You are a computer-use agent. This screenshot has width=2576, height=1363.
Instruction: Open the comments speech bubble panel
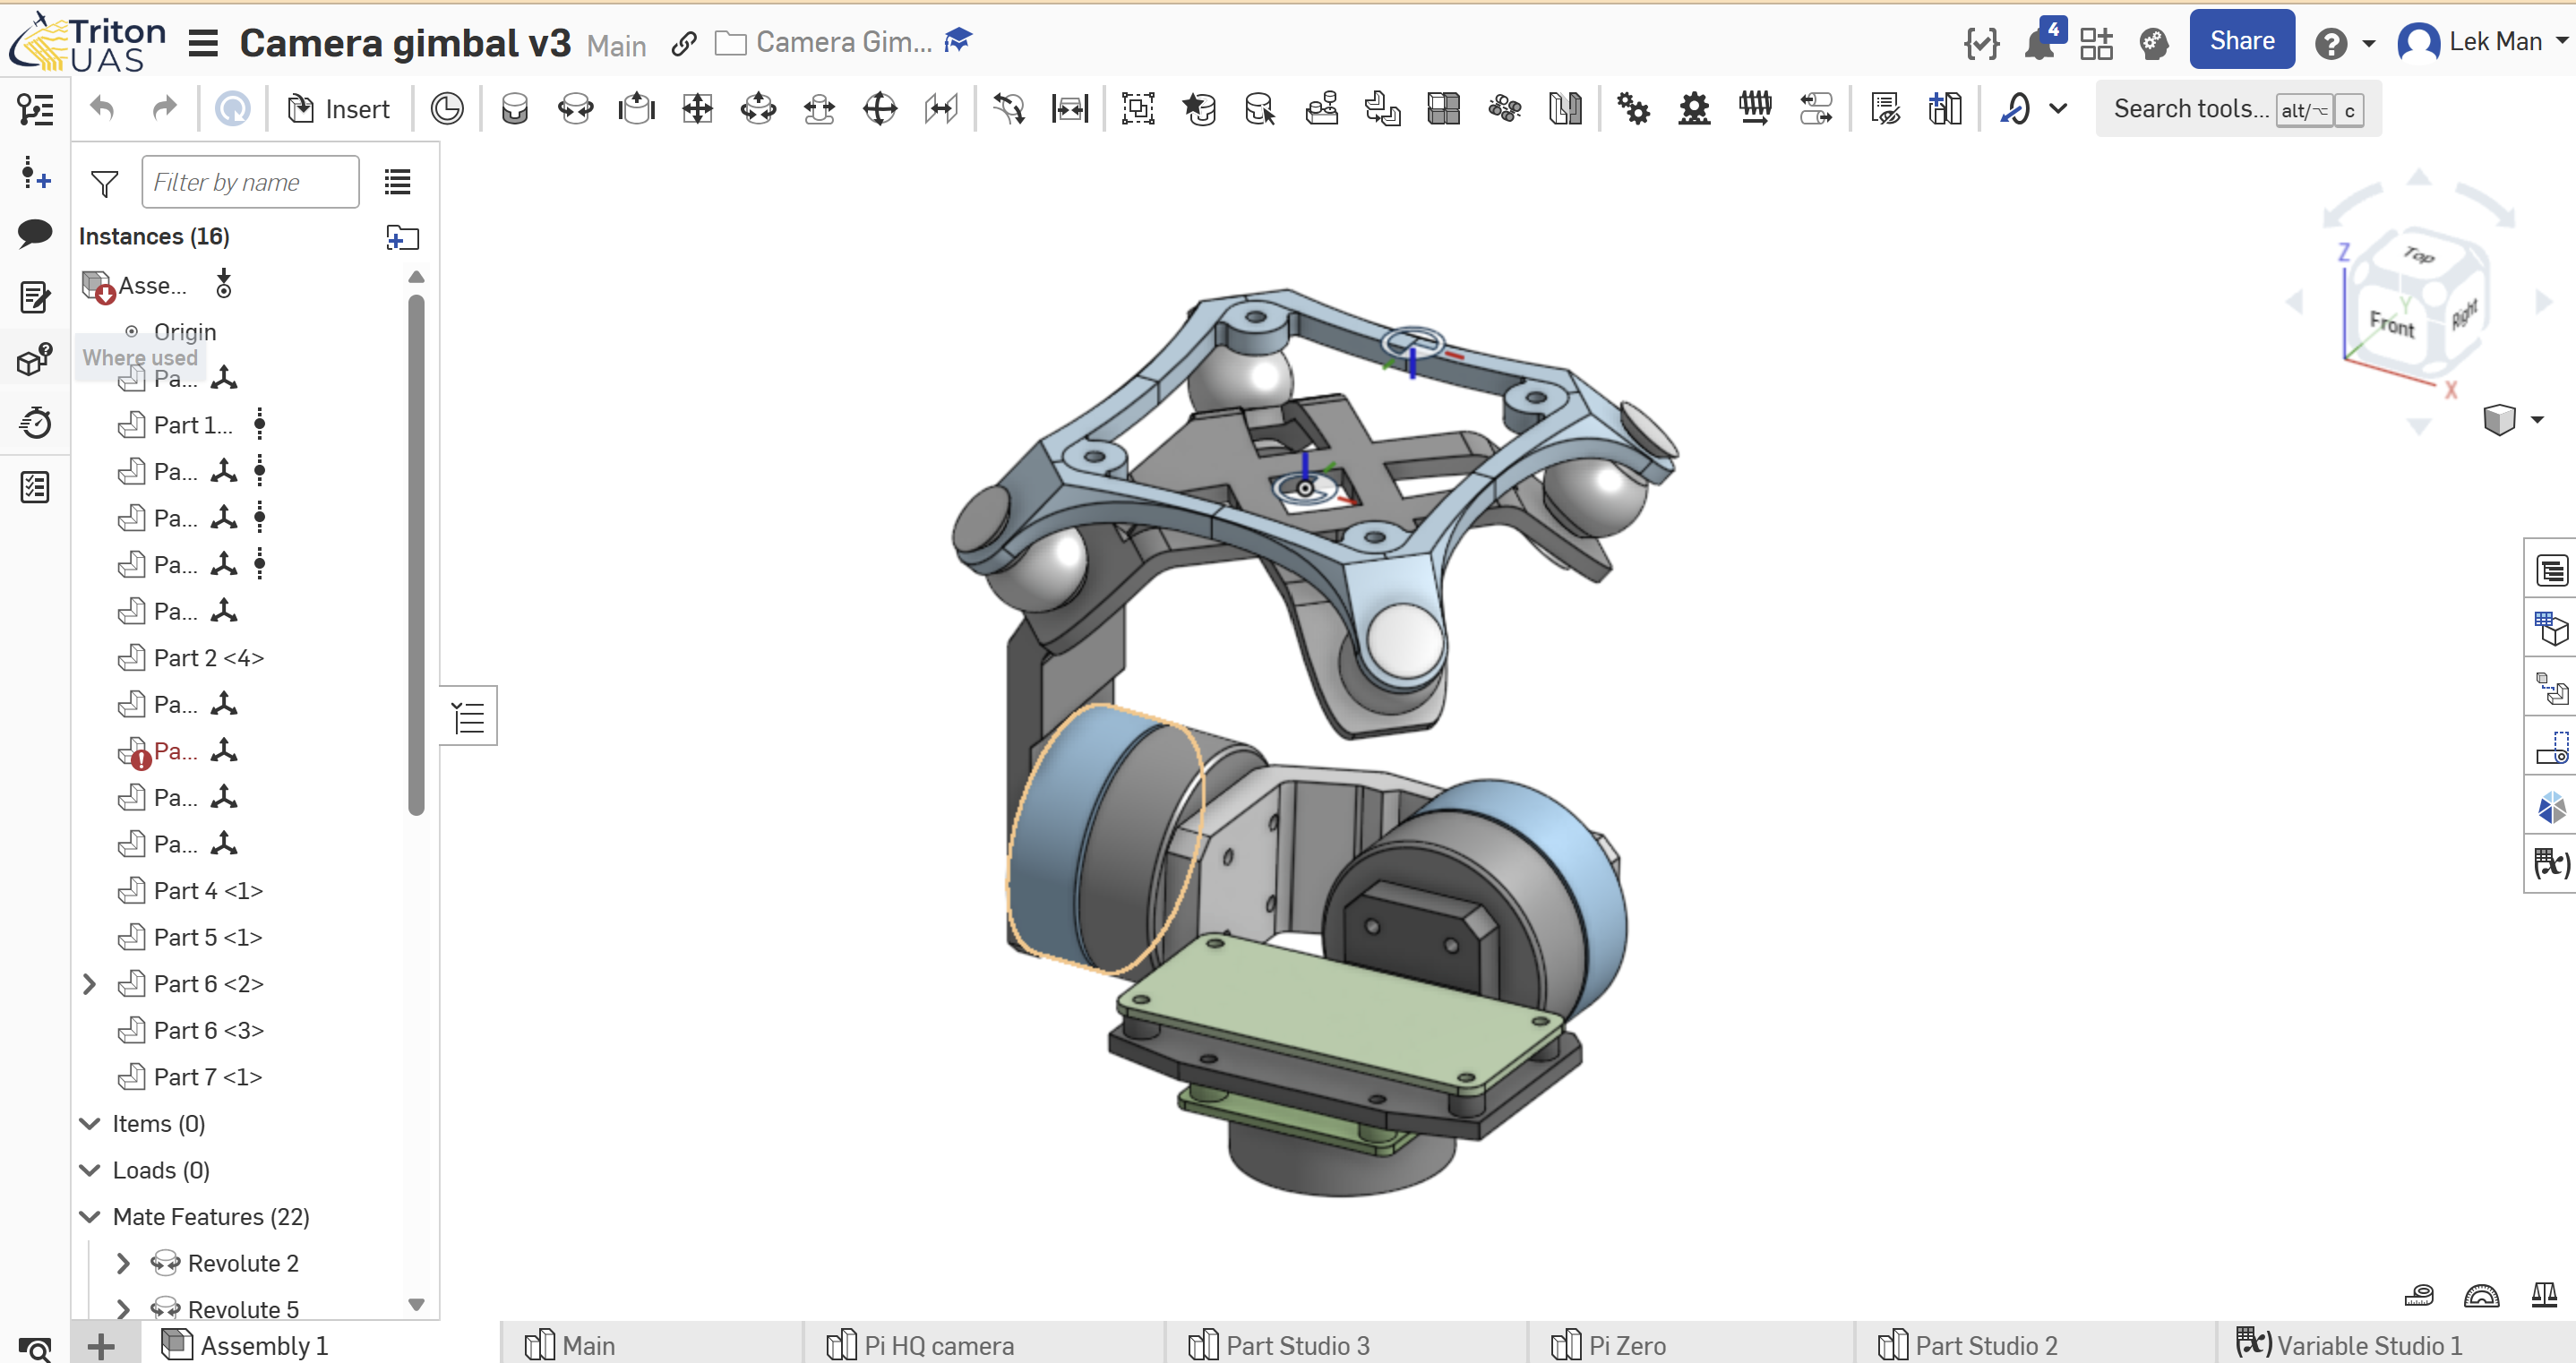[x=35, y=233]
